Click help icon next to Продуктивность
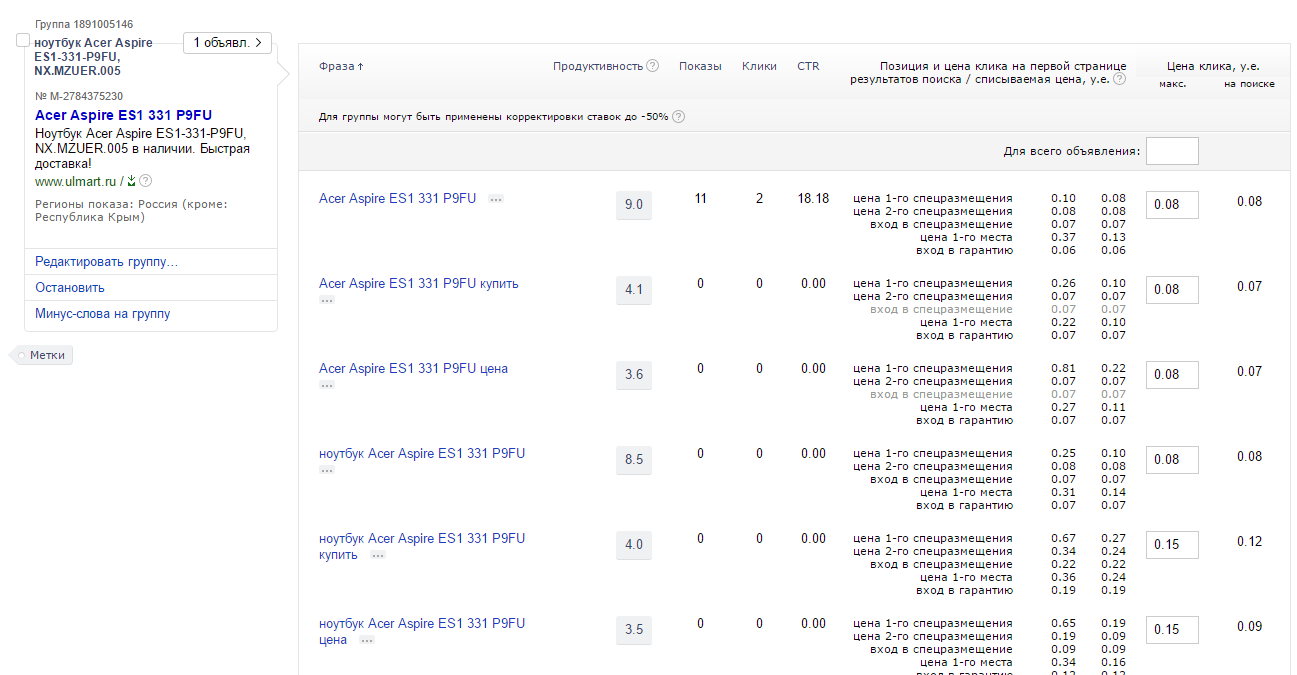 (x=653, y=66)
